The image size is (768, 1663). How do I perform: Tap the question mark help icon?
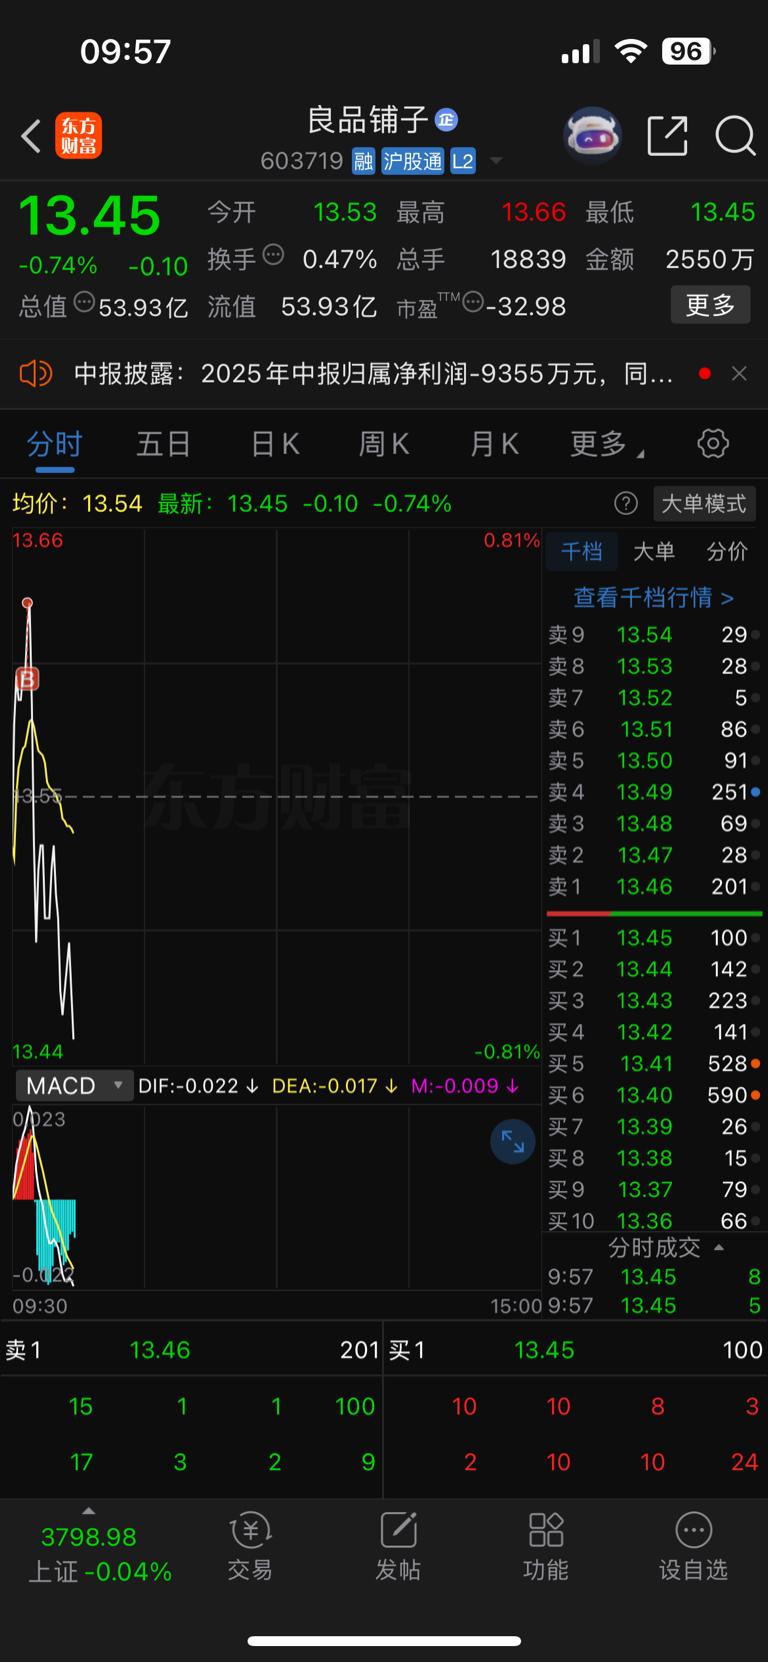pos(626,503)
